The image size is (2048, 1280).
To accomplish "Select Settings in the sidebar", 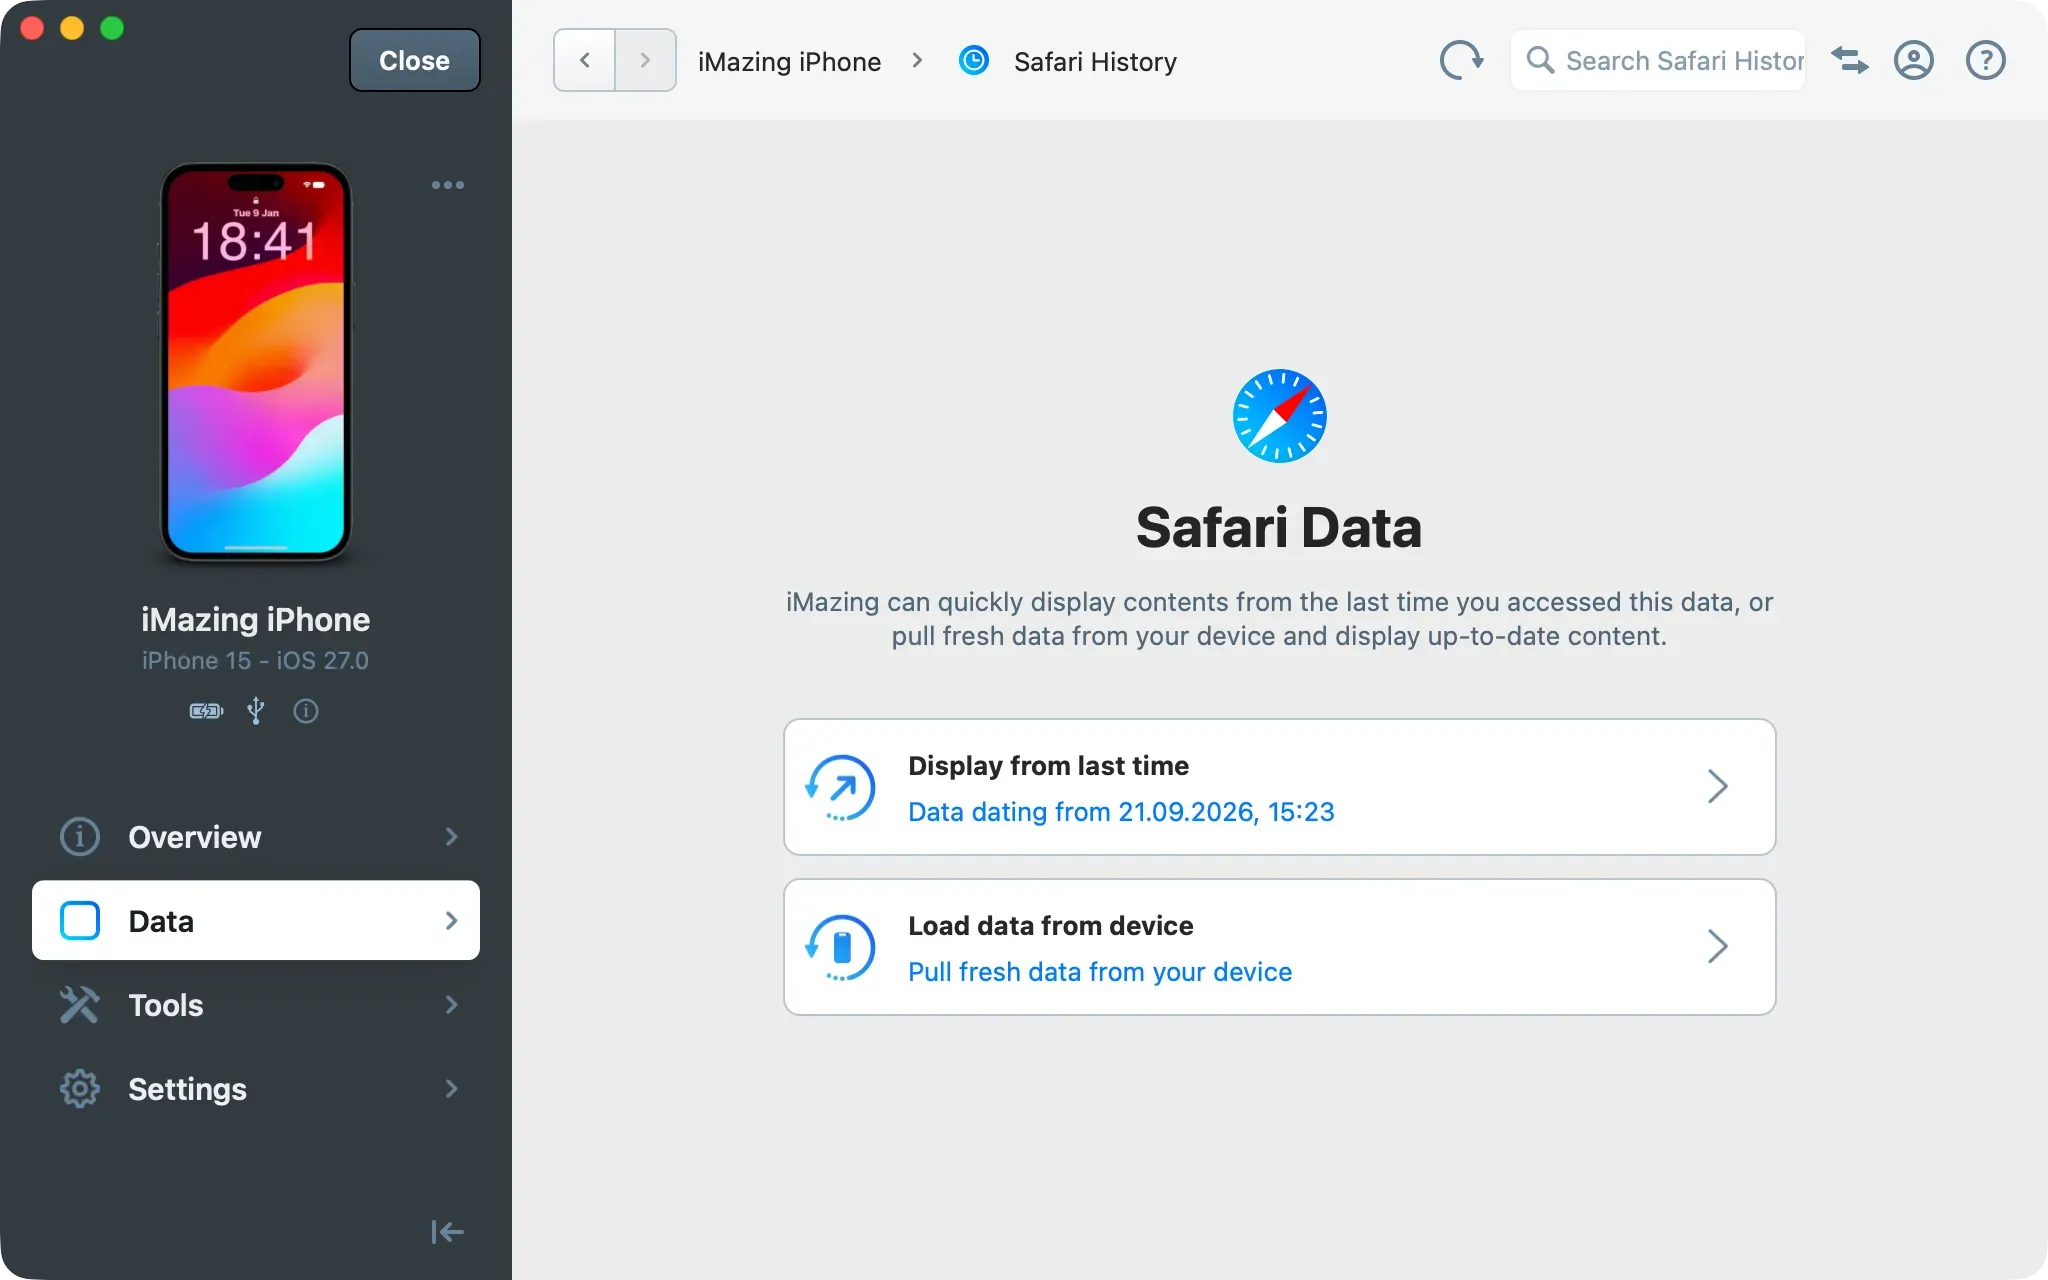I will point(256,1089).
